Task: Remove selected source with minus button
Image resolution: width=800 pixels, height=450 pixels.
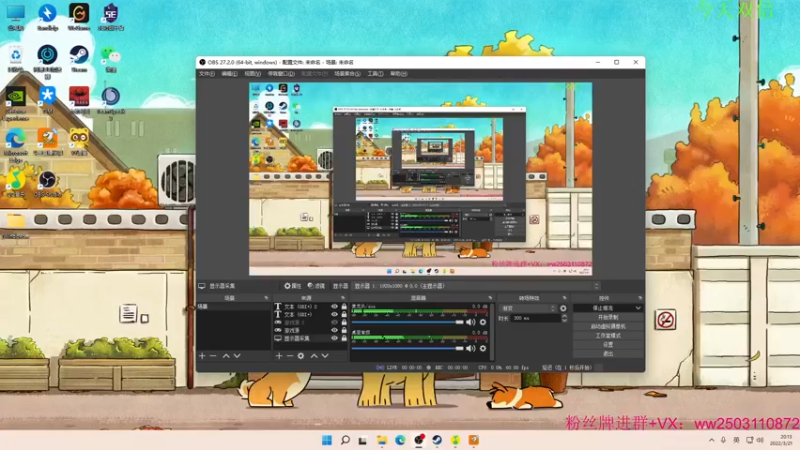Action: tap(290, 356)
